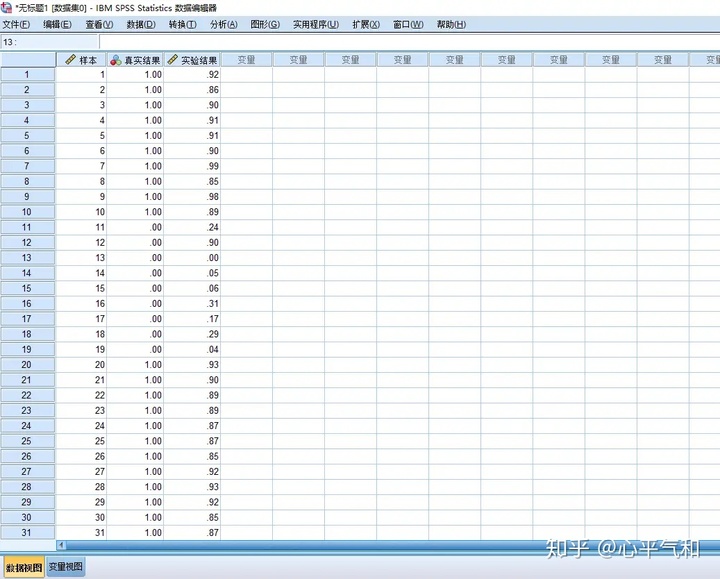The width and height of the screenshot is (720, 579).
Task: Select the 真实结果 column header
Action: click(135, 60)
